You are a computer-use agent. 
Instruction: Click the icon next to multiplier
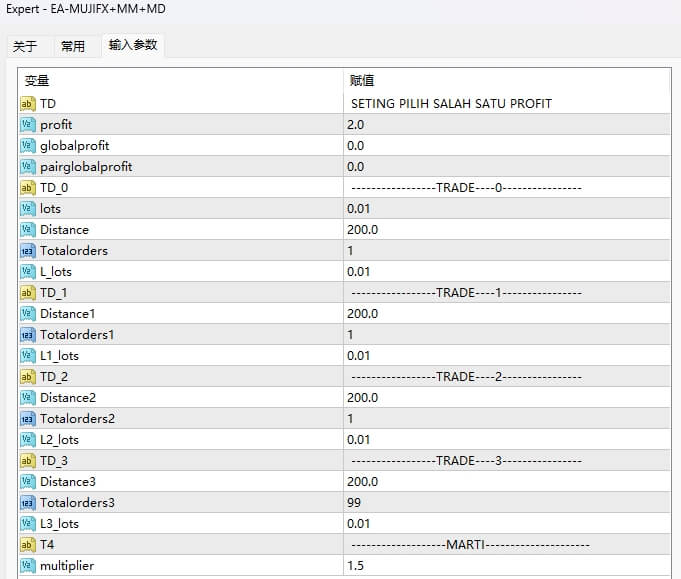(x=28, y=565)
